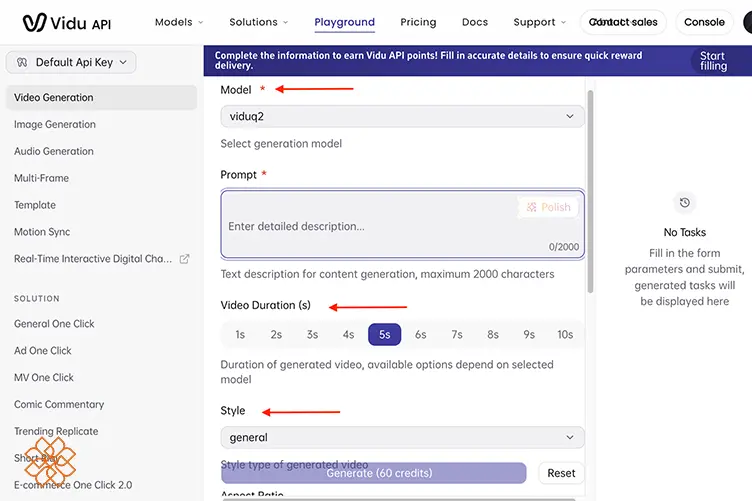
Task: Click the API key icon beside Default Api Key
Action: [22, 62]
